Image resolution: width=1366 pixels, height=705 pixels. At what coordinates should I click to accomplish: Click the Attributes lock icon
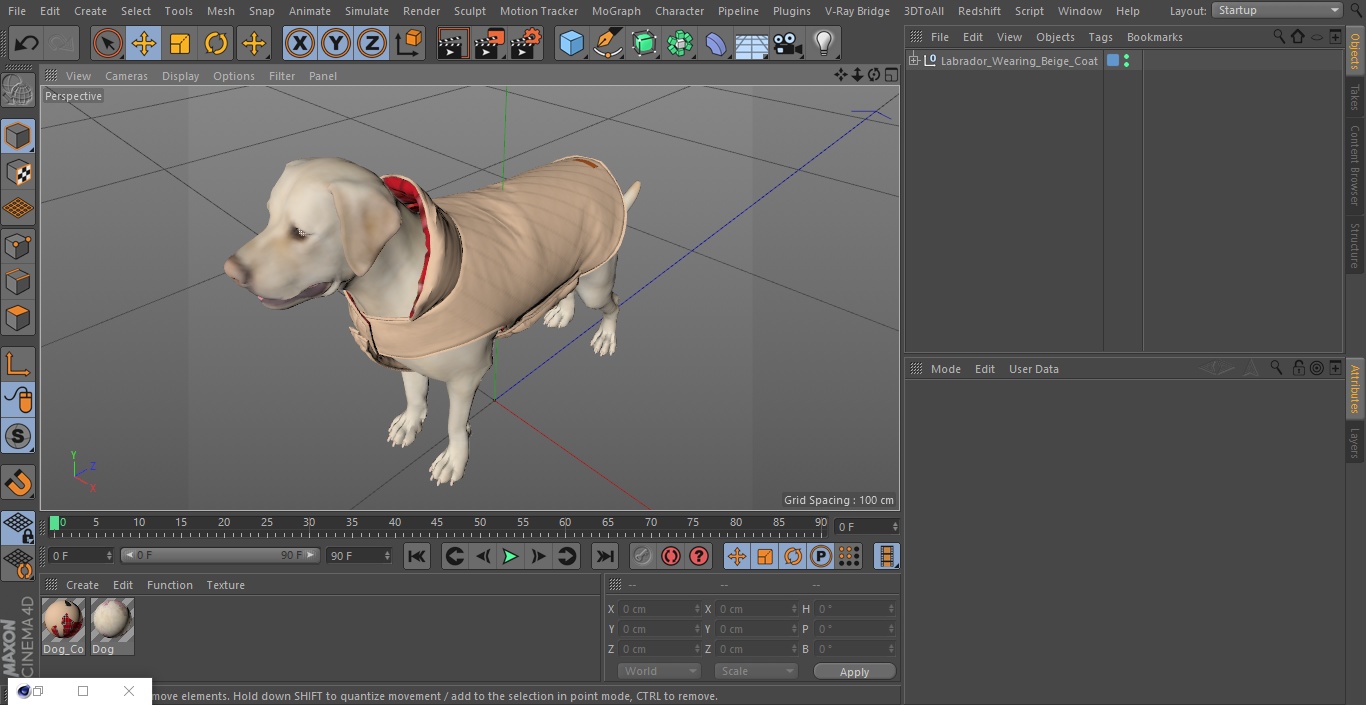[1298, 368]
